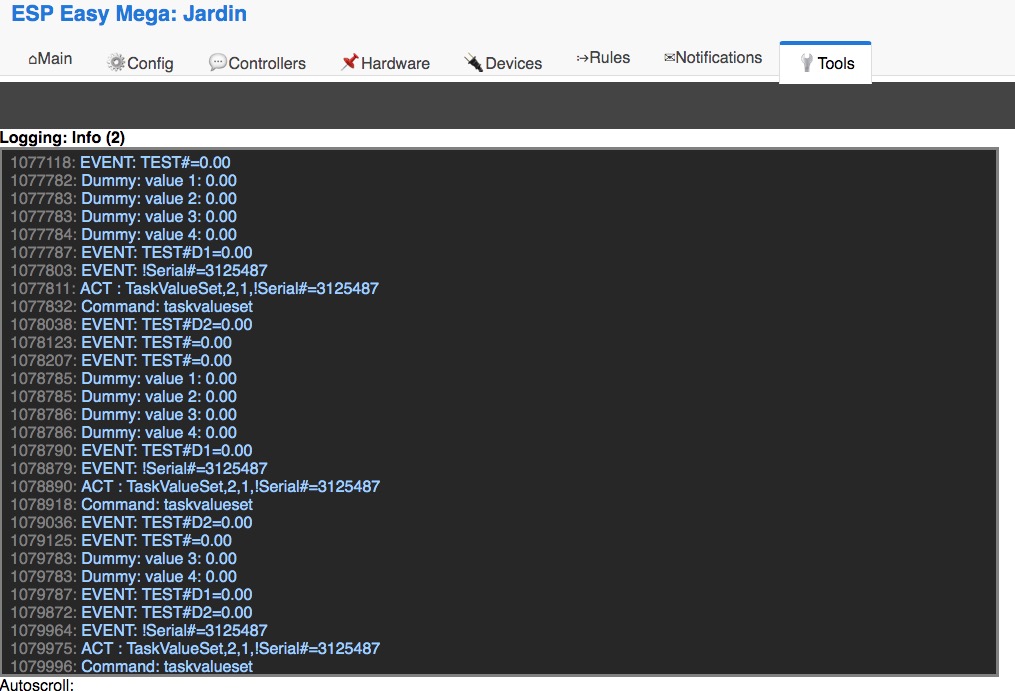Click the ESP Easy Mega: Jardin title
1015x691 pixels.
(x=129, y=14)
